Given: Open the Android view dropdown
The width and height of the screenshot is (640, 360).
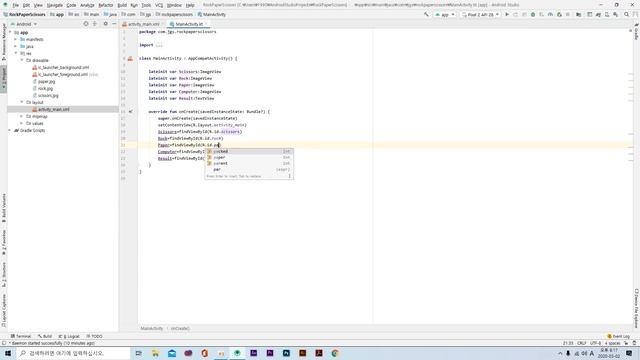Looking at the screenshot, I should tap(24, 24).
